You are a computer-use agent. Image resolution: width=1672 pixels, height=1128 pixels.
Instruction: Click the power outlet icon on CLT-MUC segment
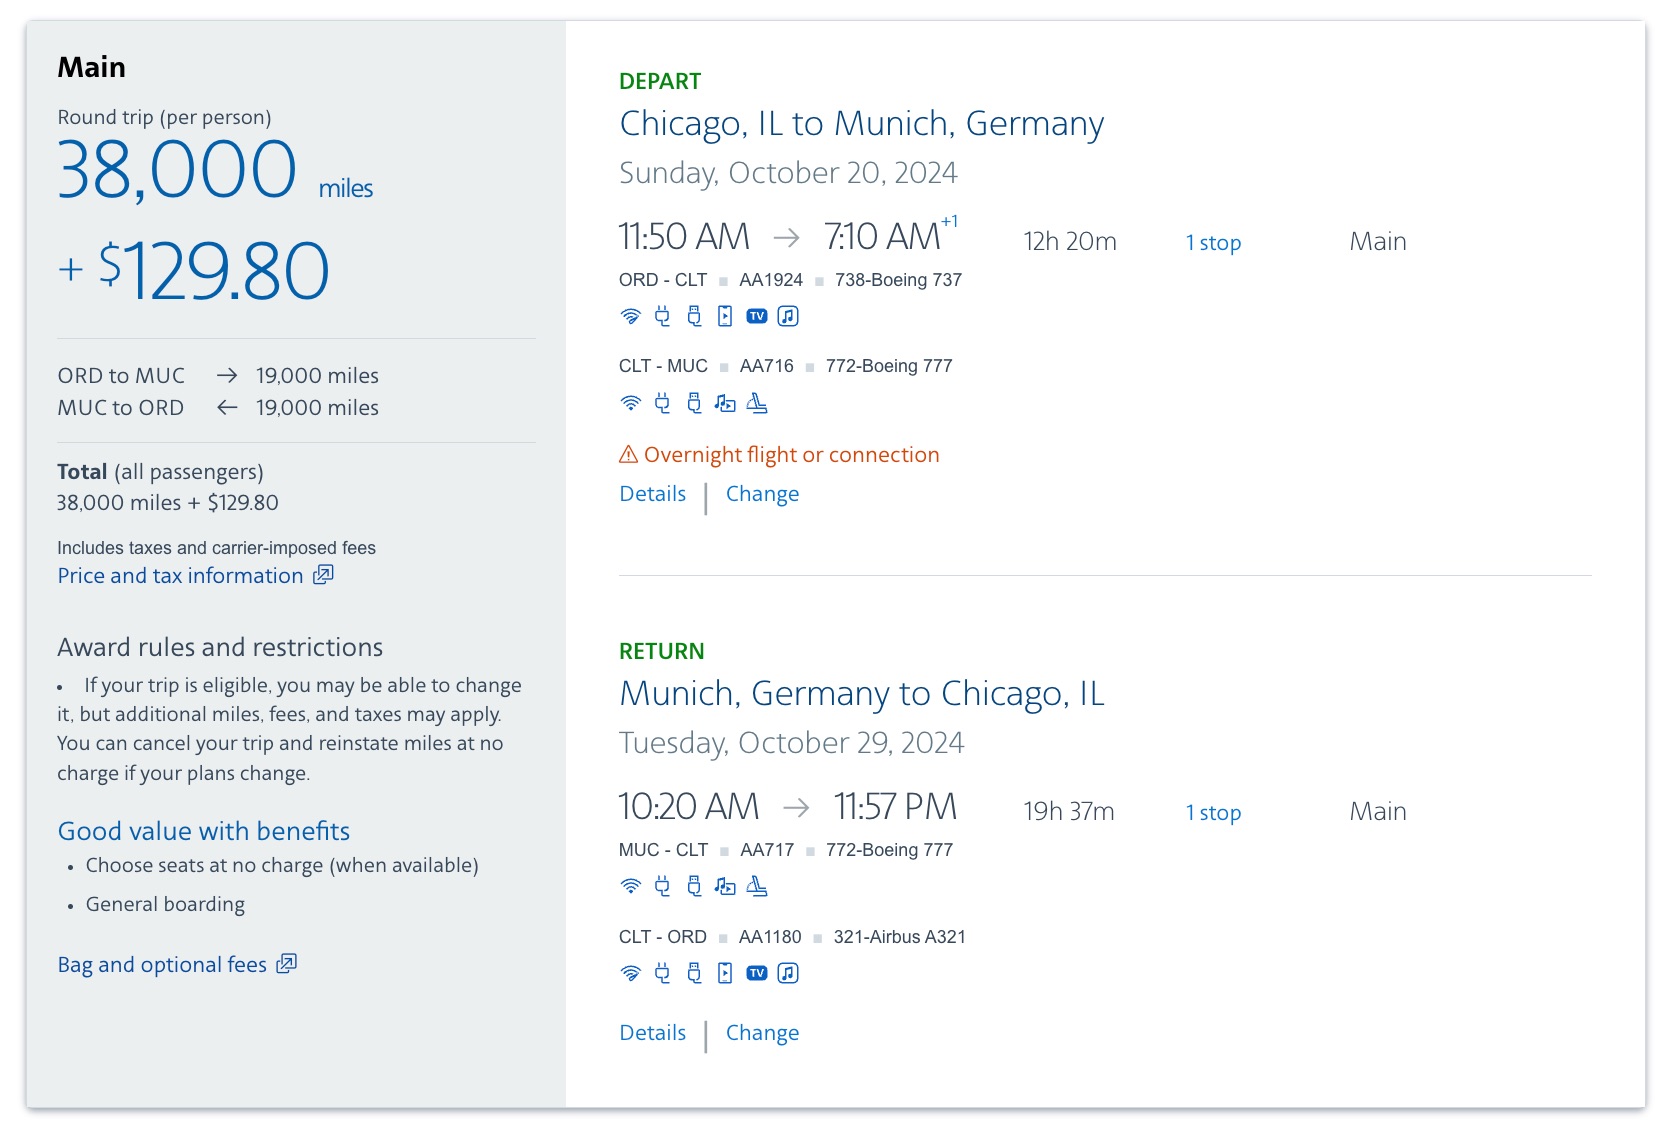coord(663,403)
